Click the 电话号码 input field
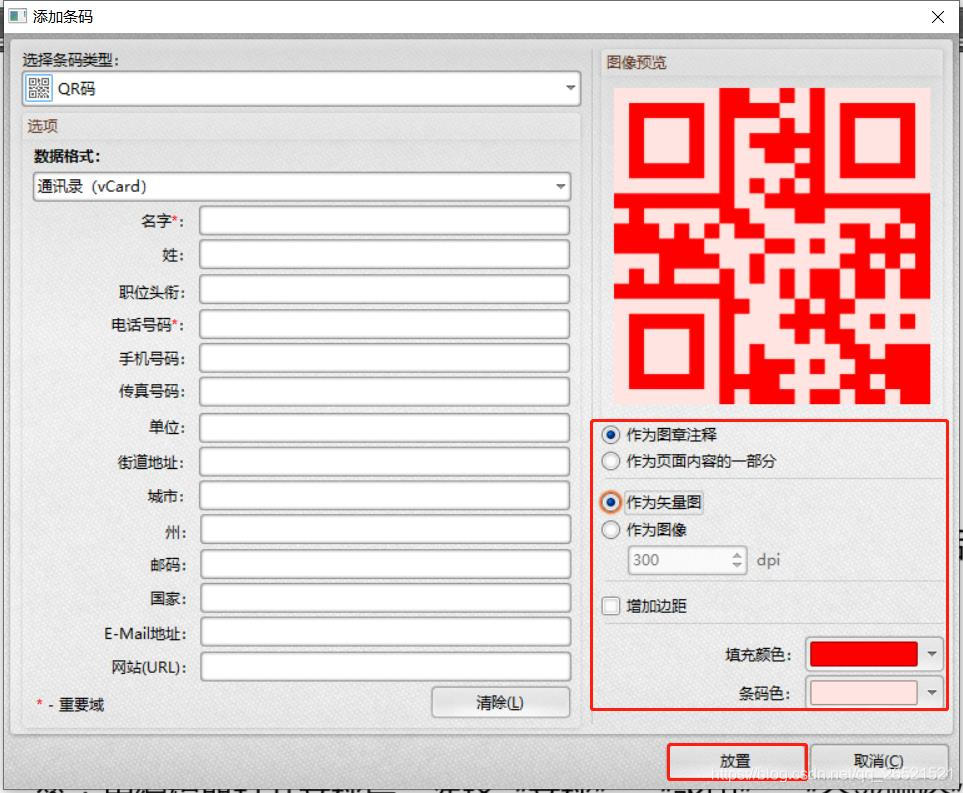Viewport: 963px width, 793px height. [x=384, y=324]
